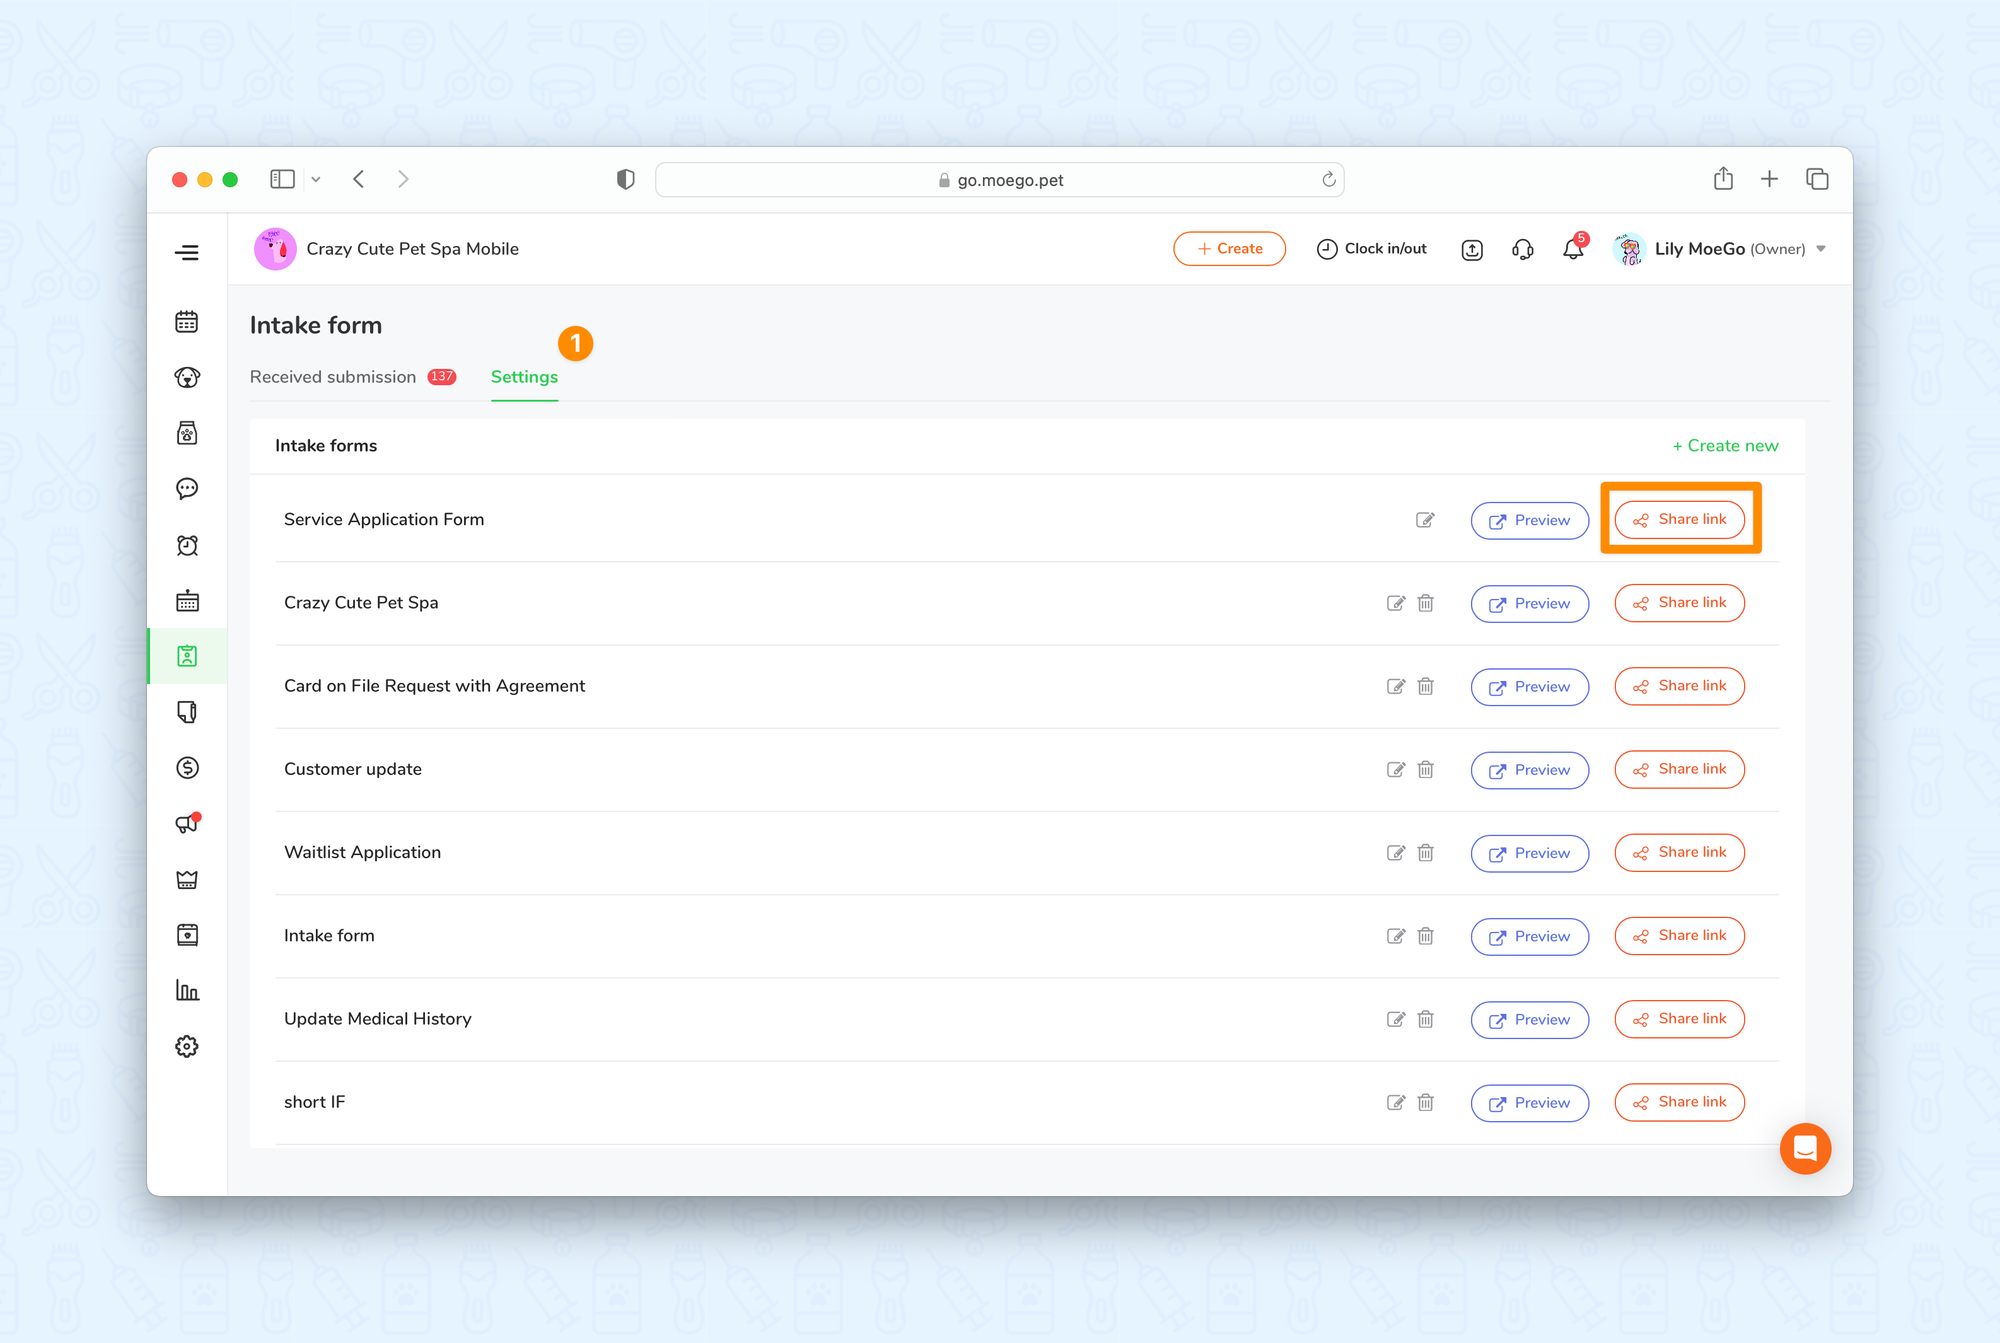This screenshot has width=2000, height=1343.
Task: Click the alarm clock reminder icon
Action: tap(187, 545)
